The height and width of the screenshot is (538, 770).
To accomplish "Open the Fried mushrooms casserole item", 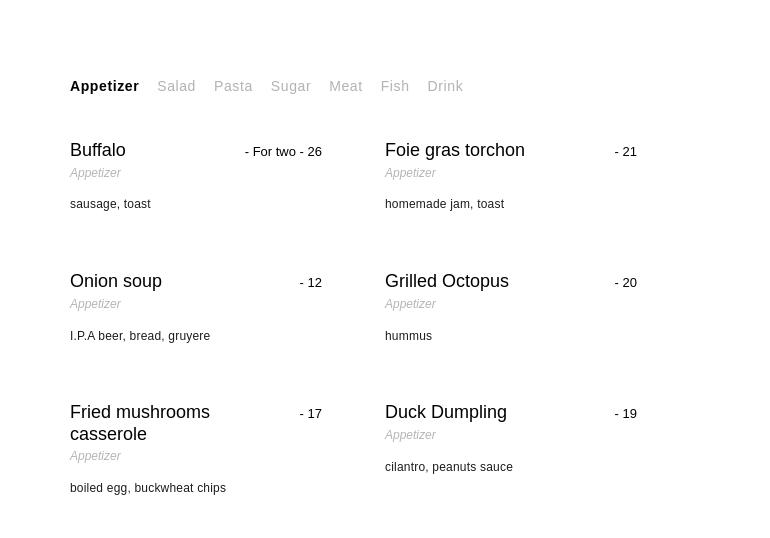I will point(139,423).
